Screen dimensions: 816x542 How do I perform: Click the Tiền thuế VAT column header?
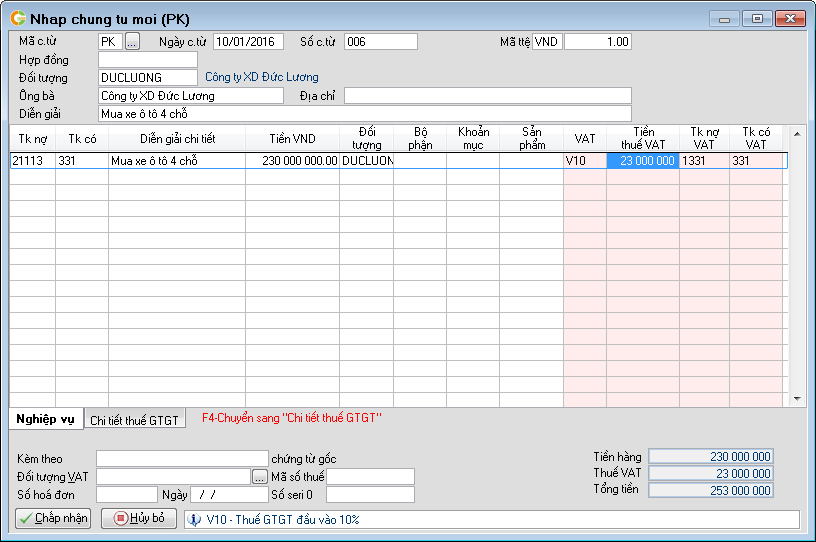click(643, 138)
